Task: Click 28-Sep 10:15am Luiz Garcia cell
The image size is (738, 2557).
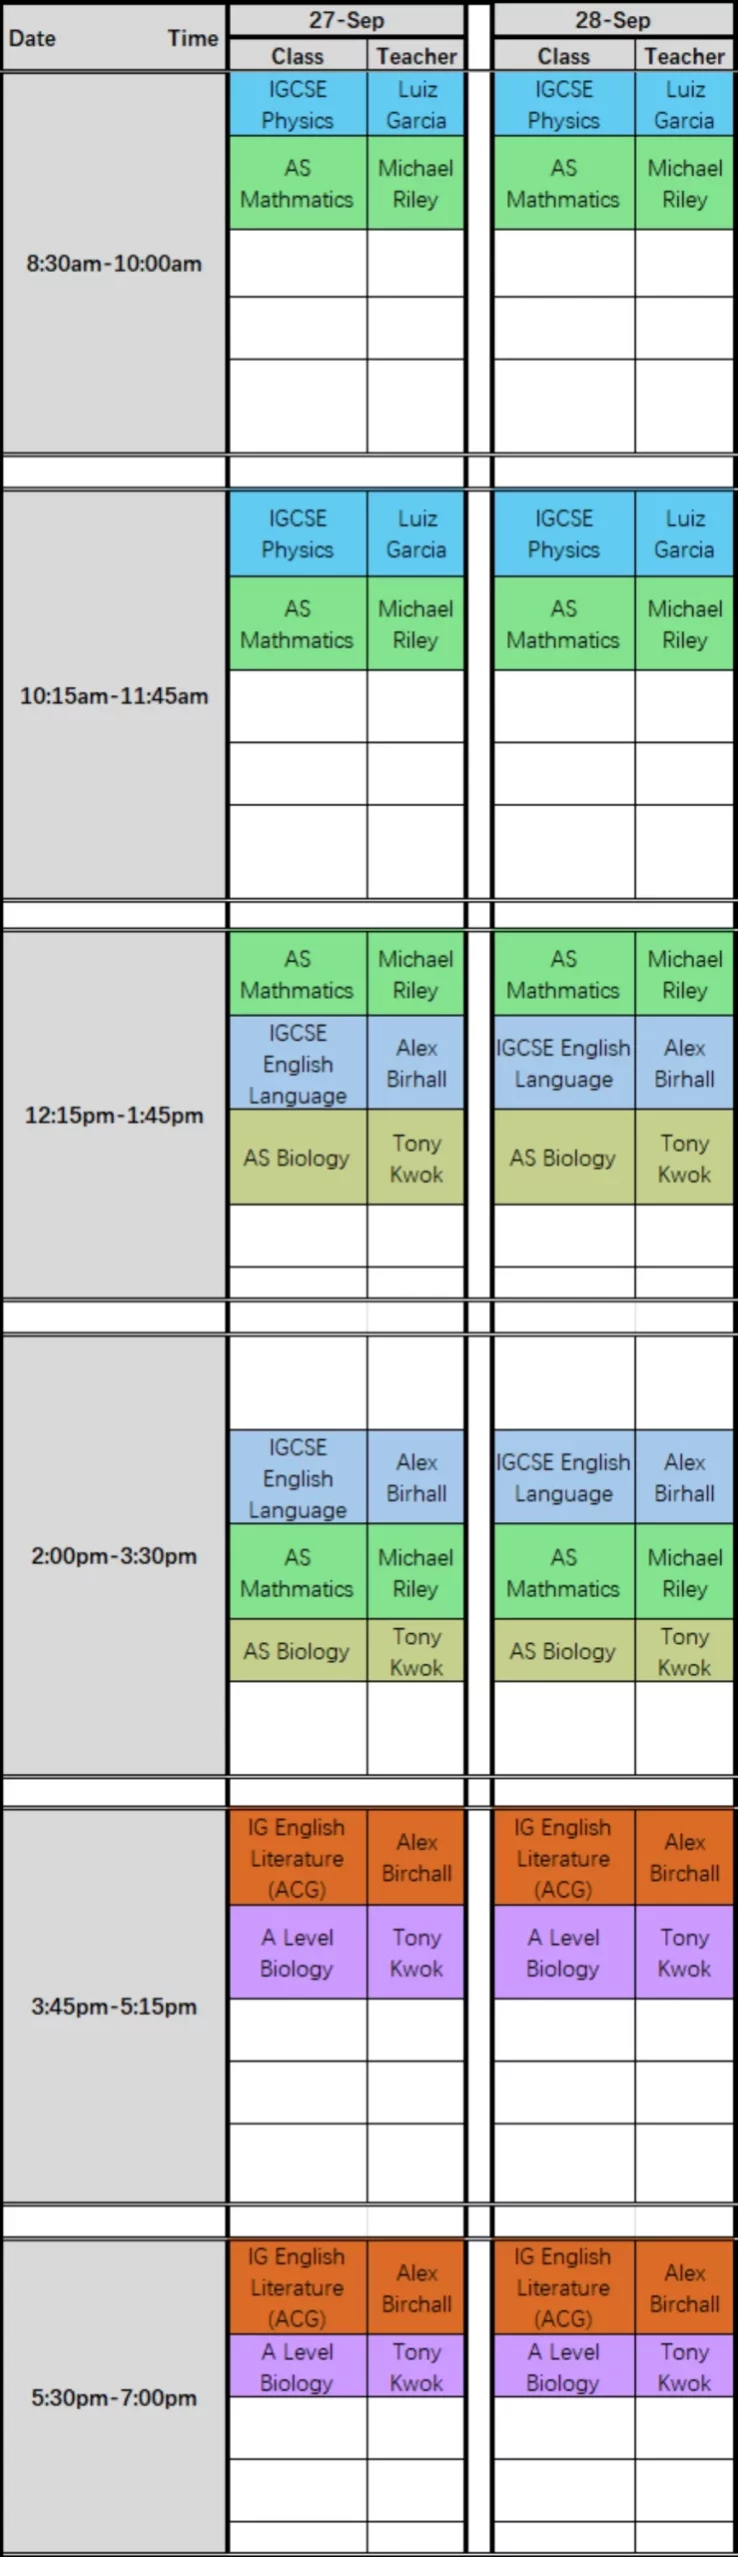Action: pyautogui.click(x=684, y=534)
